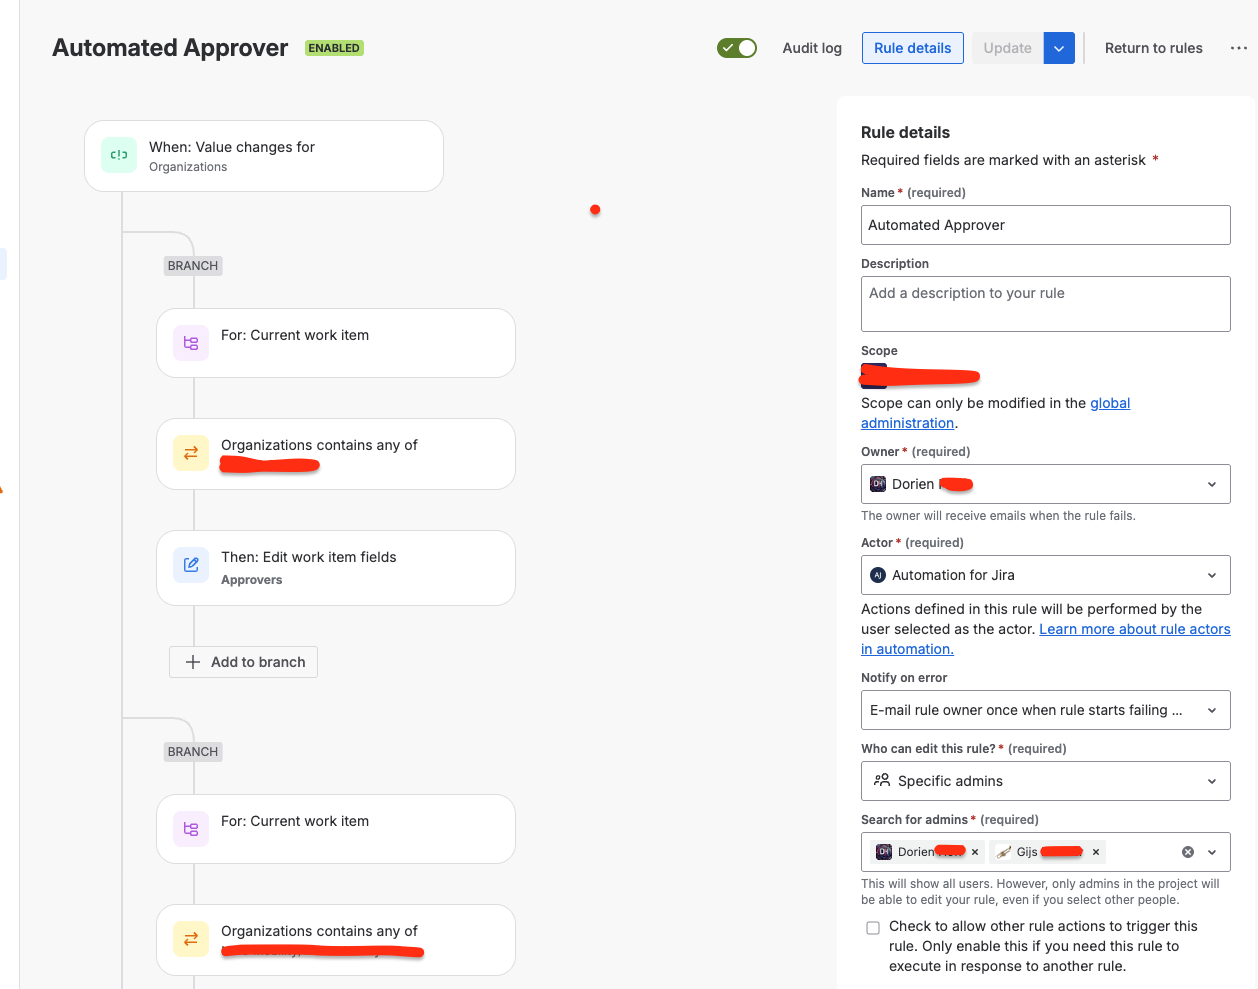Viewport: 1258px width, 989px height.
Task: Click the Rule details button
Action: pyautogui.click(x=913, y=48)
